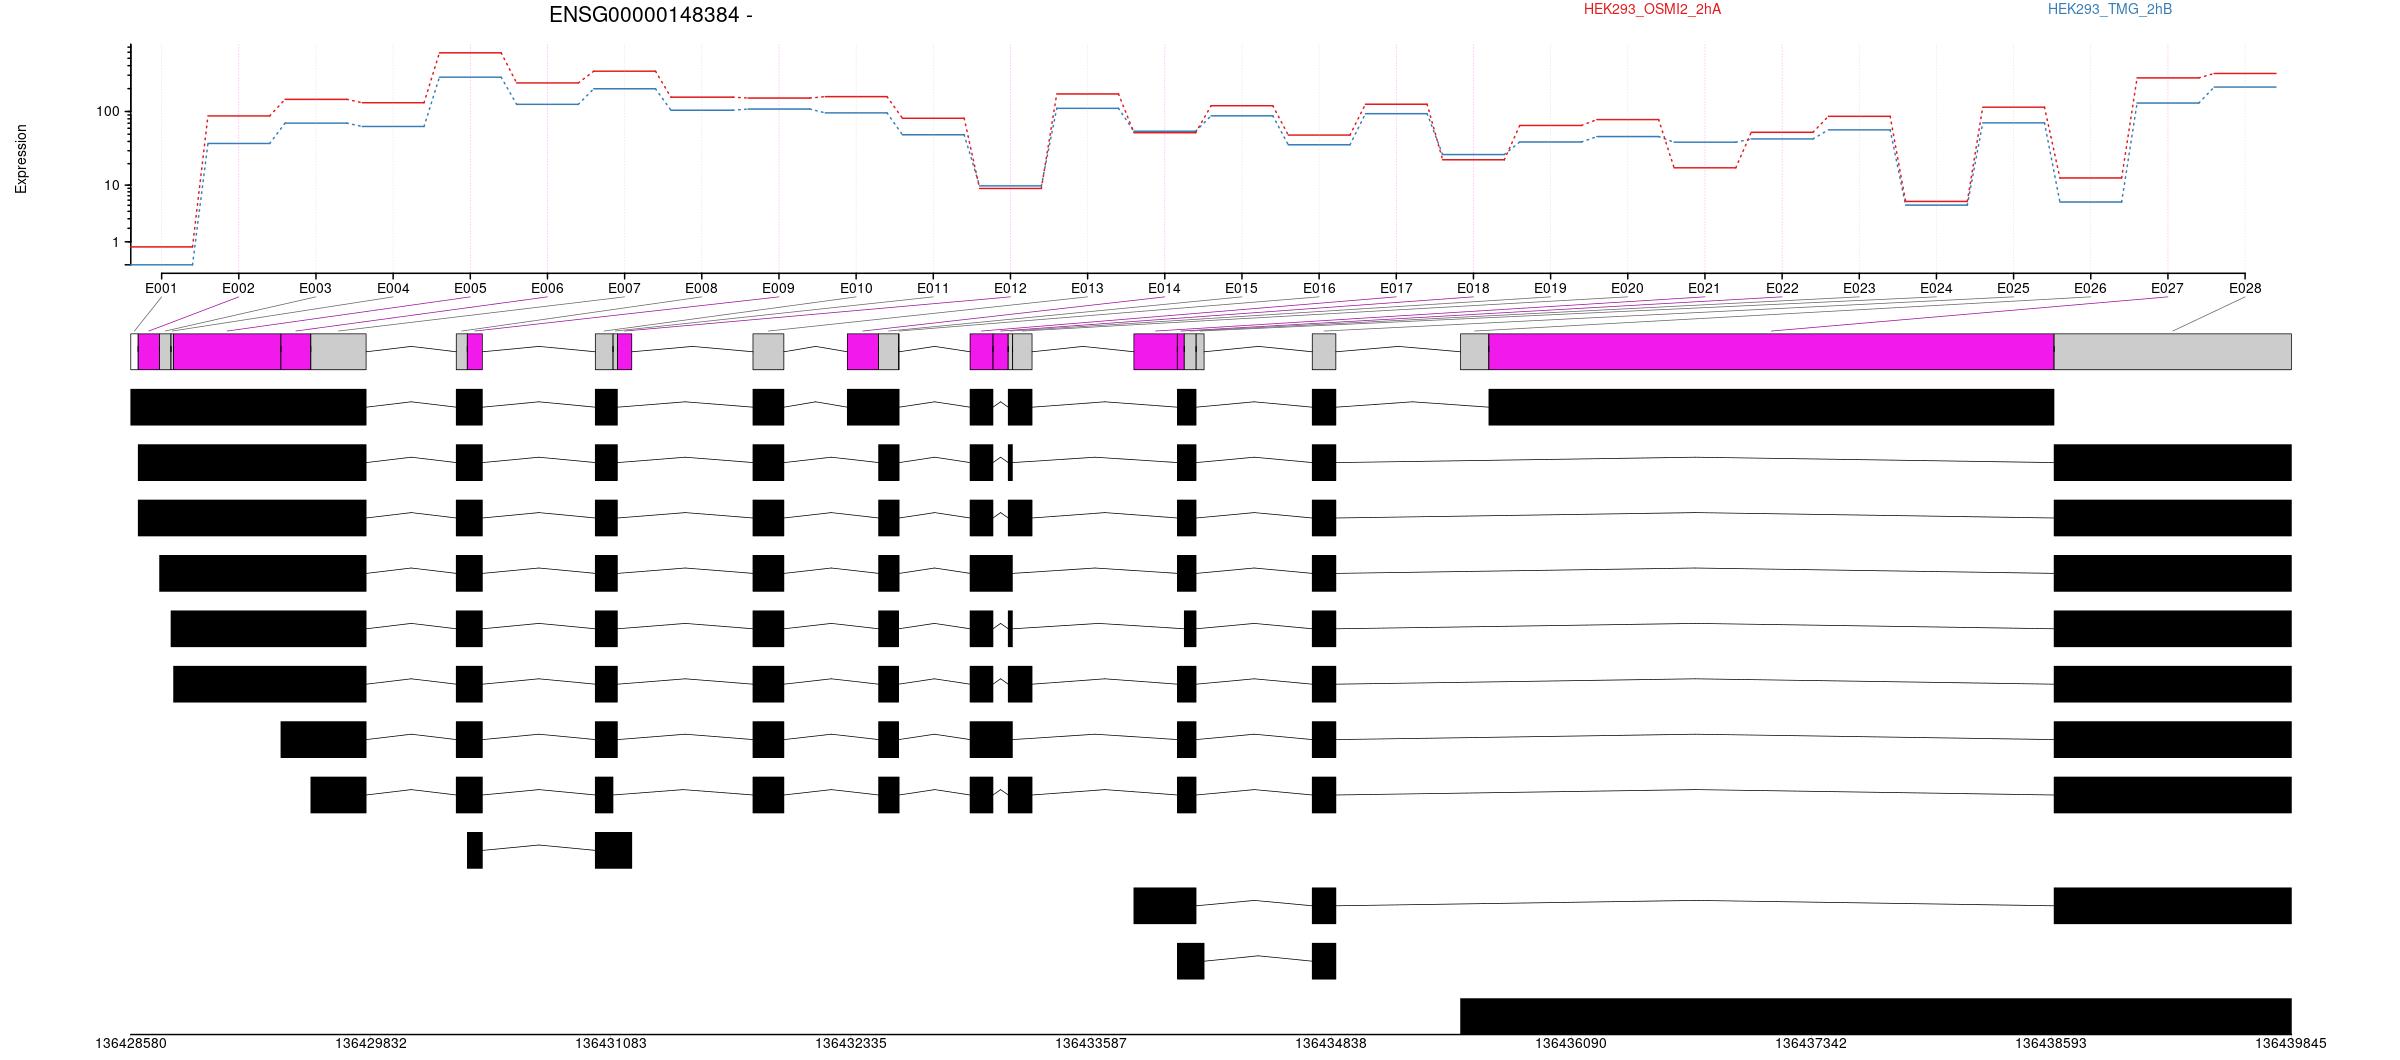This screenshot has width=2400, height=1060.
Task: Click the Expression axis label
Action: [x=21, y=159]
